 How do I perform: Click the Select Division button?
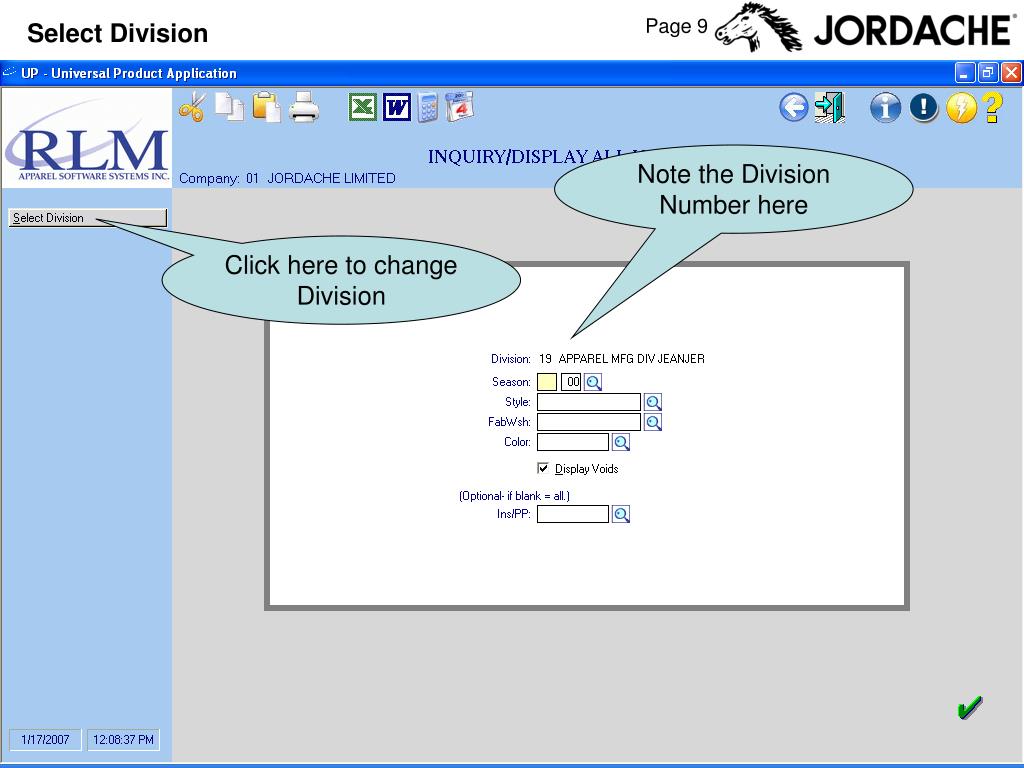[88, 217]
